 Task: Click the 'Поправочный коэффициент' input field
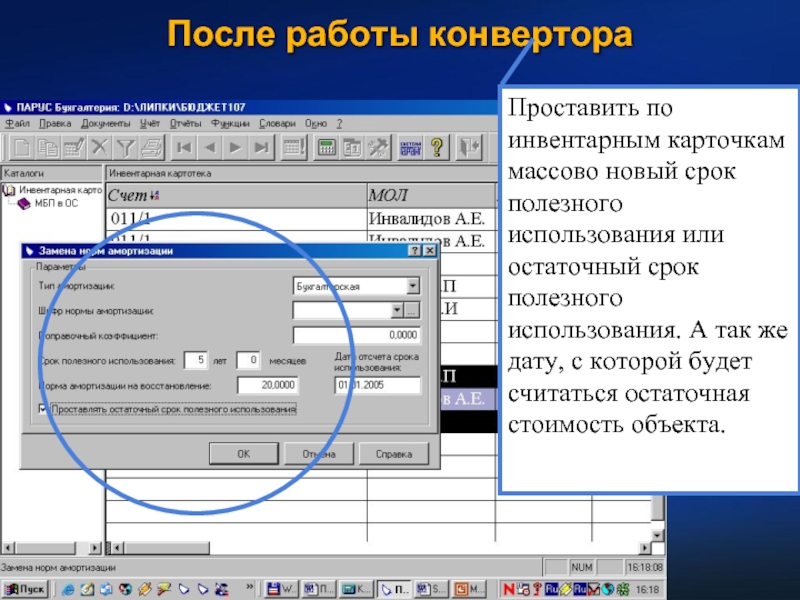click(356, 335)
